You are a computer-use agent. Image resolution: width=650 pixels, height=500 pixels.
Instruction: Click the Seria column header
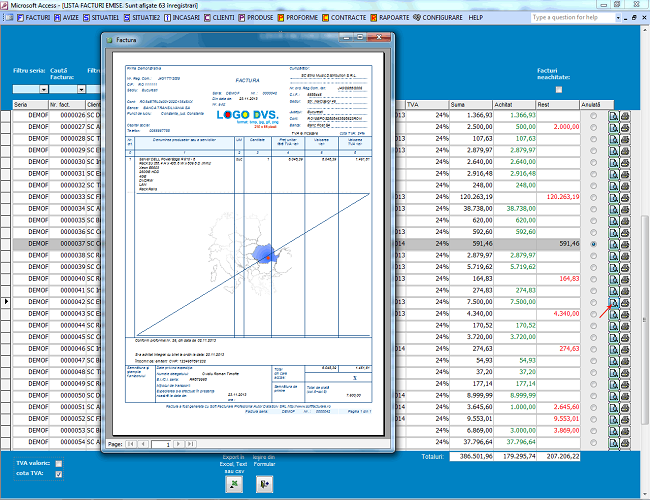pyautogui.click(x=30, y=104)
